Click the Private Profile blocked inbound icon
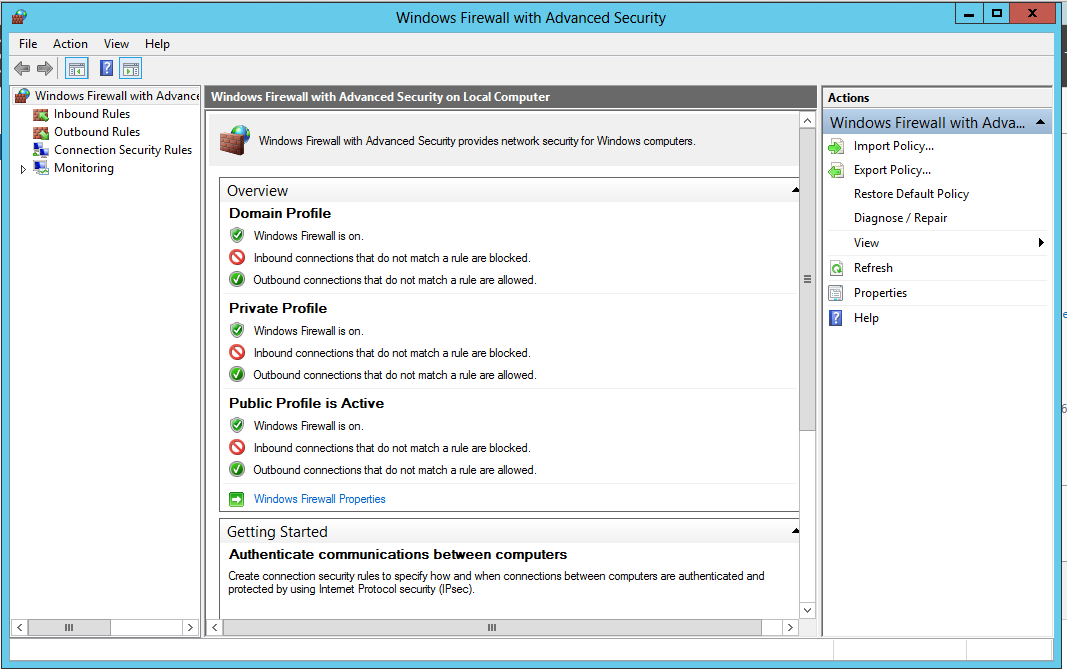This screenshot has width=1067, height=669. [237, 353]
